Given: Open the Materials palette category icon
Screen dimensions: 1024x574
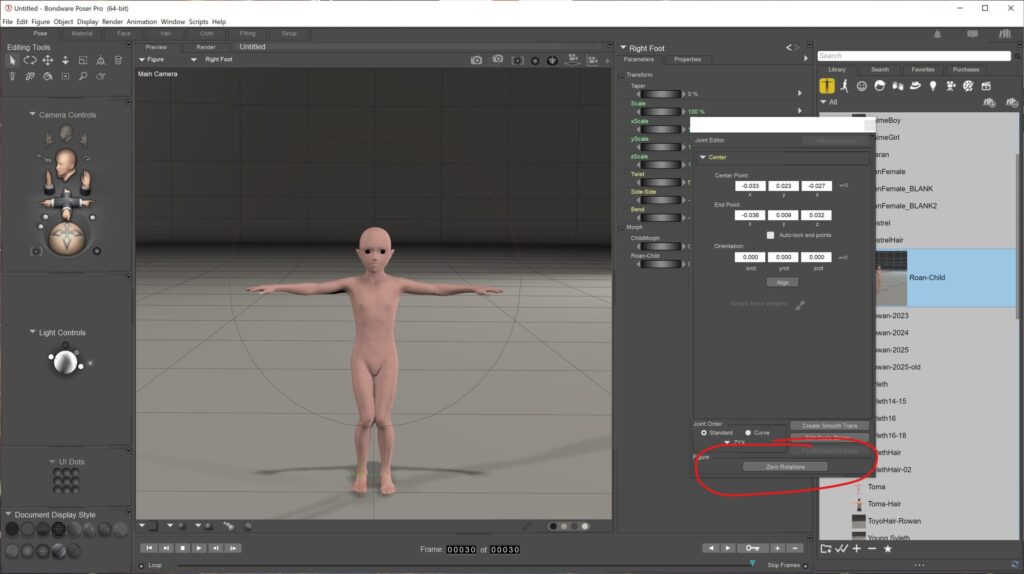Looking at the screenshot, I should click(968, 86).
